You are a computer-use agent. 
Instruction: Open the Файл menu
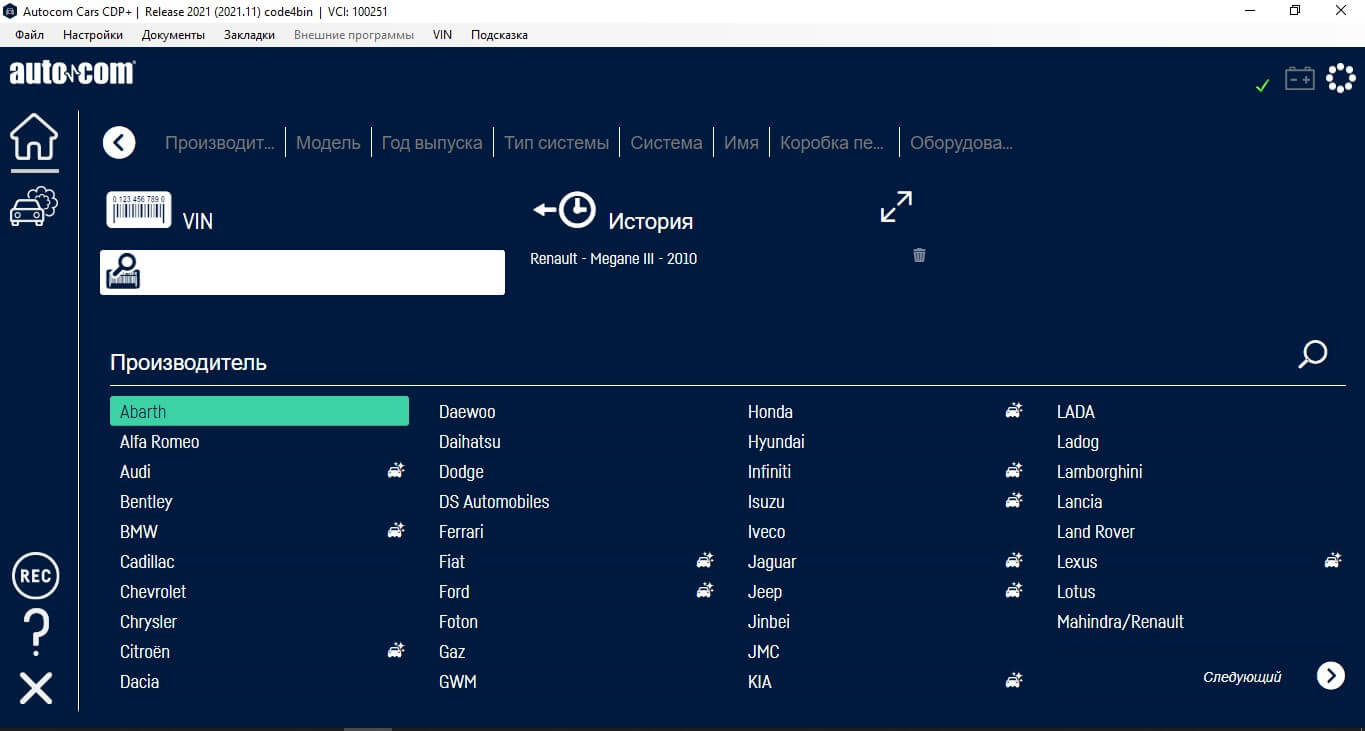[x=30, y=35]
